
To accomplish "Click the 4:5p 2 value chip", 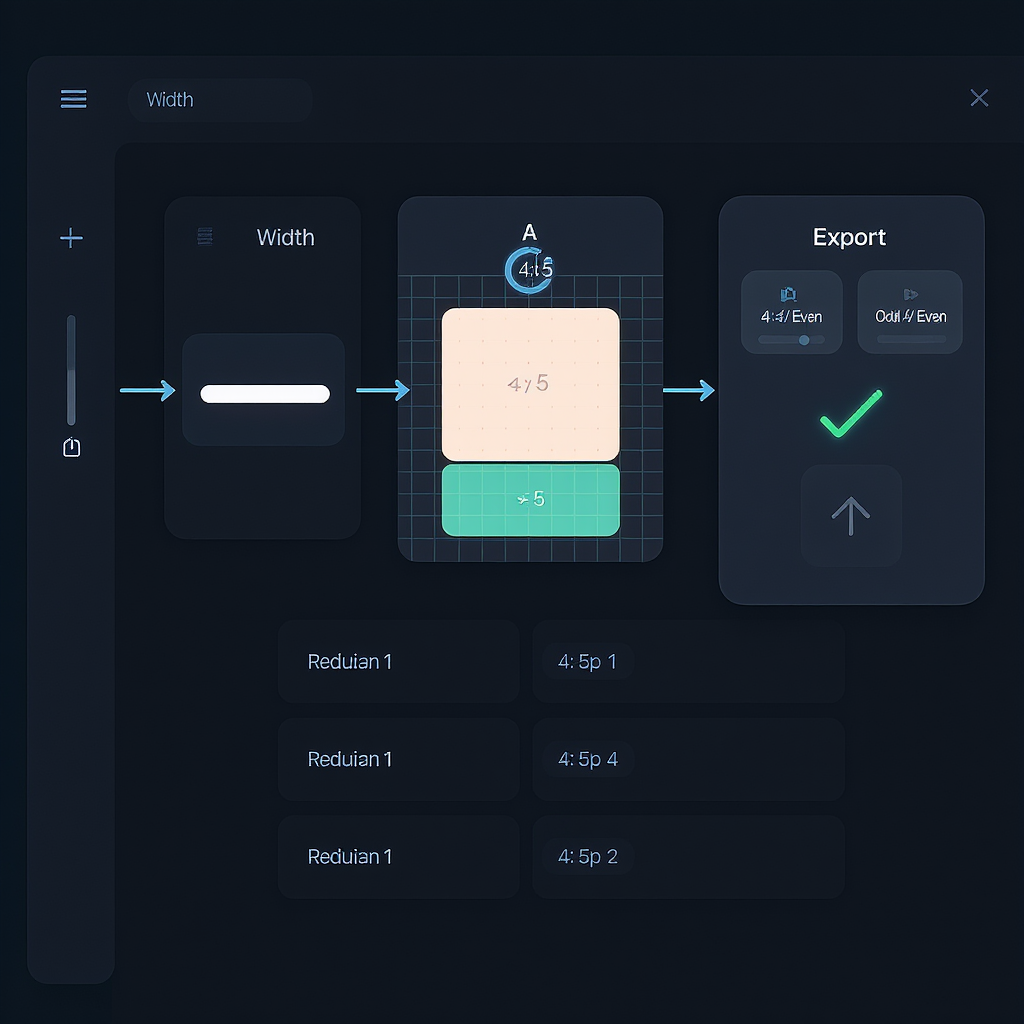I will pos(587,856).
